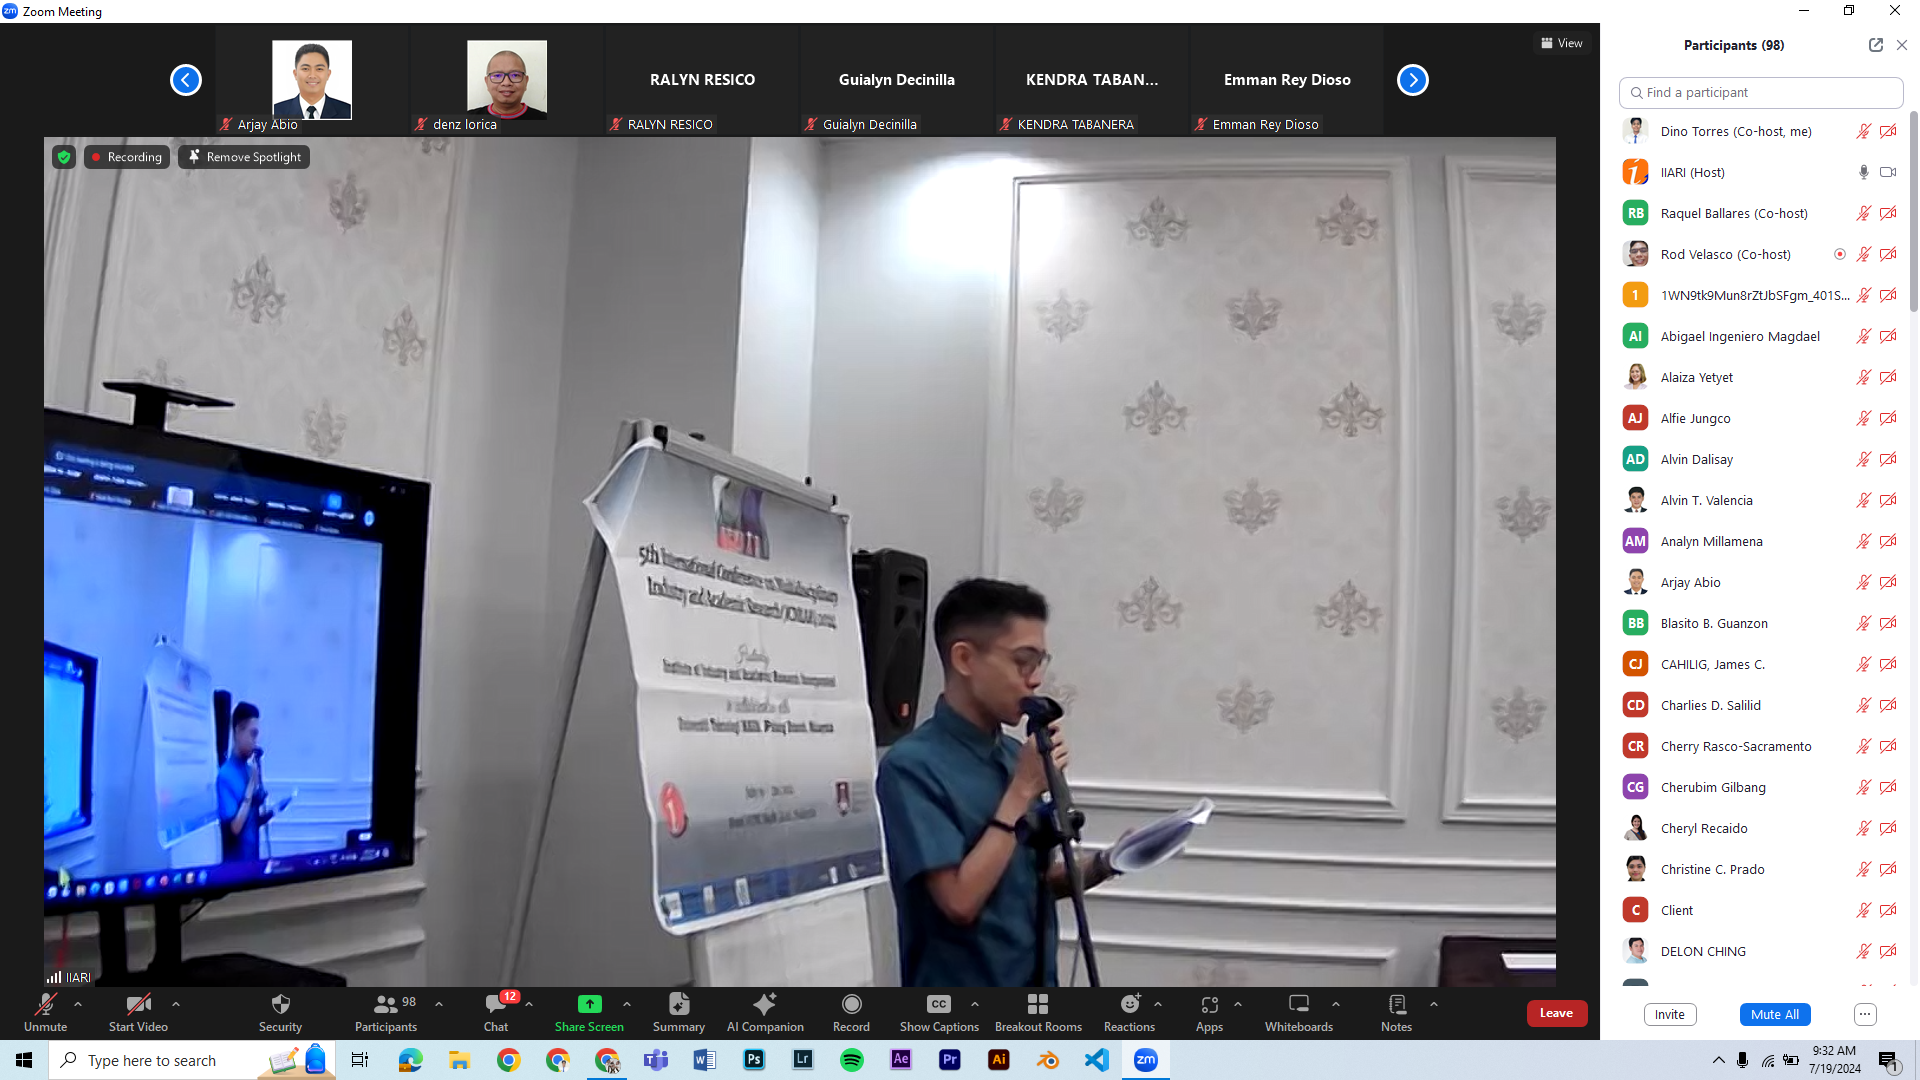Click the Security shield icon

tap(281, 1004)
